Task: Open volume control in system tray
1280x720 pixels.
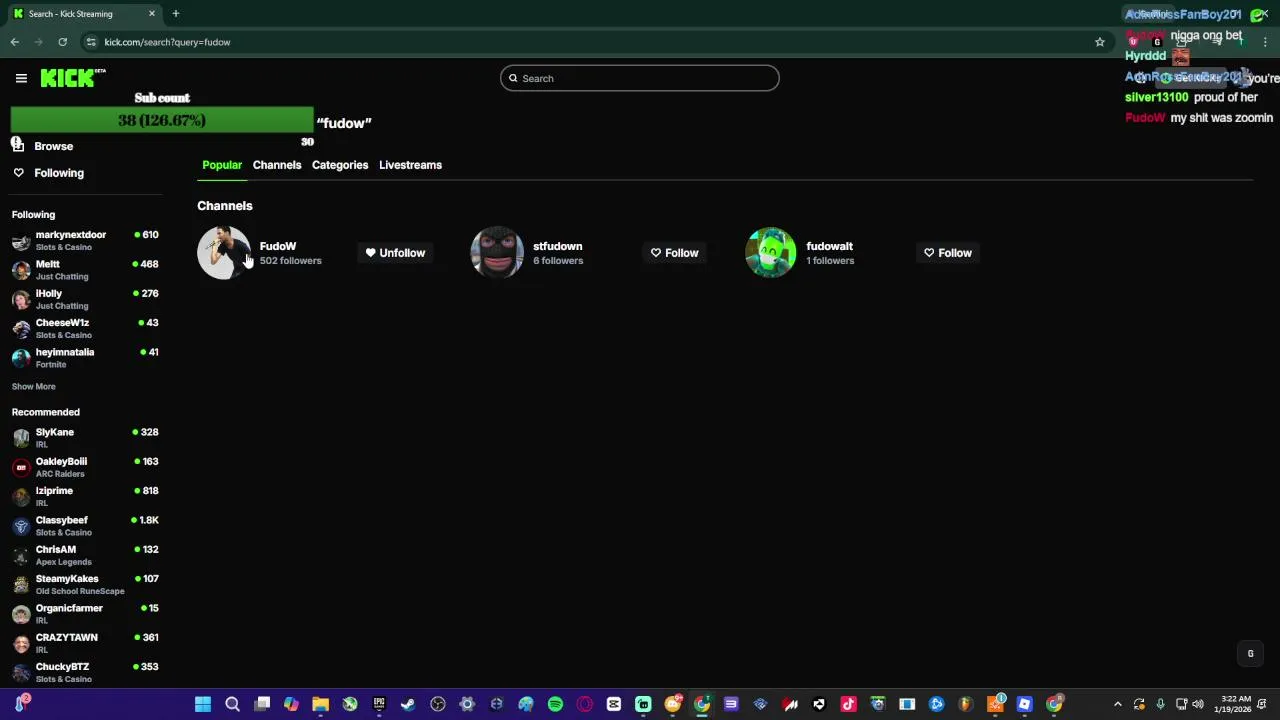Action: 1198,704
